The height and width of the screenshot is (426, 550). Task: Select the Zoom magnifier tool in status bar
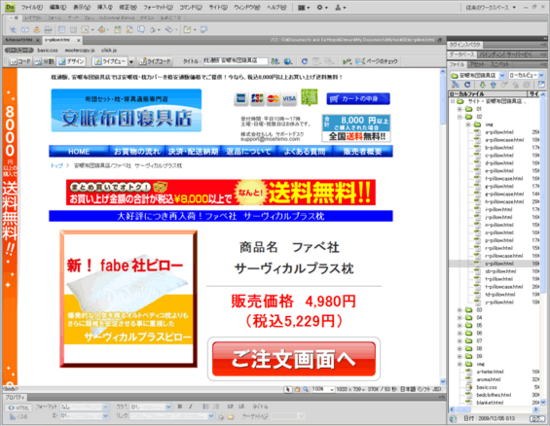(x=306, y=389)
